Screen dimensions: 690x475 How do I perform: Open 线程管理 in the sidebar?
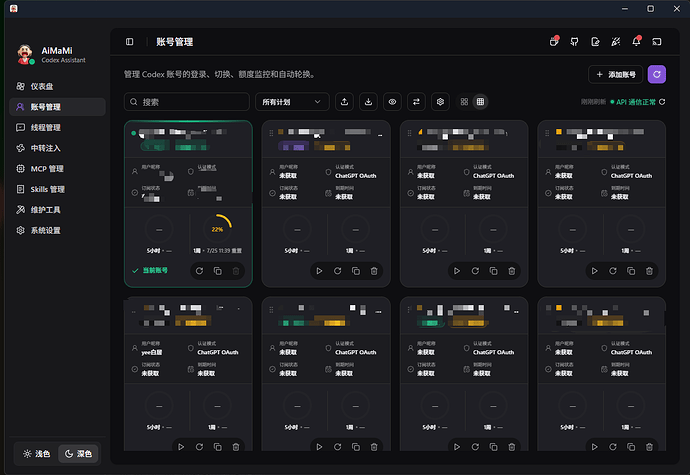pyautogui.click(x=57, y=128)
